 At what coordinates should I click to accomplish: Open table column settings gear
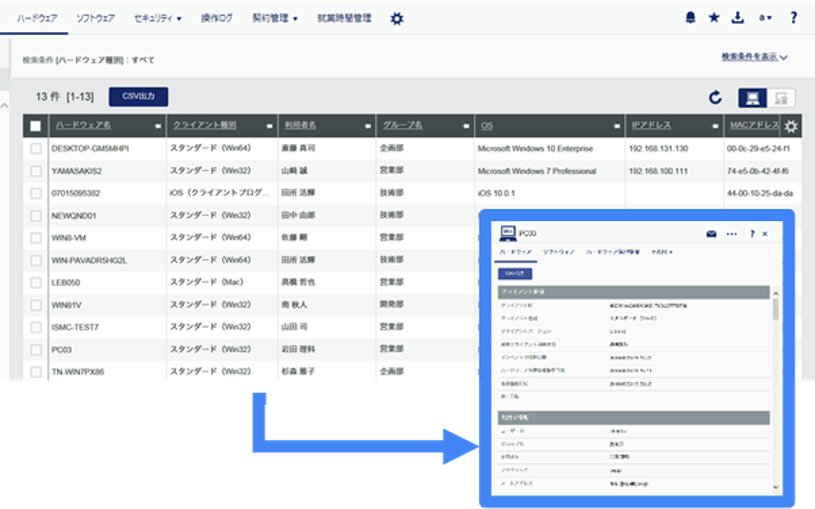tap(791, 126)
